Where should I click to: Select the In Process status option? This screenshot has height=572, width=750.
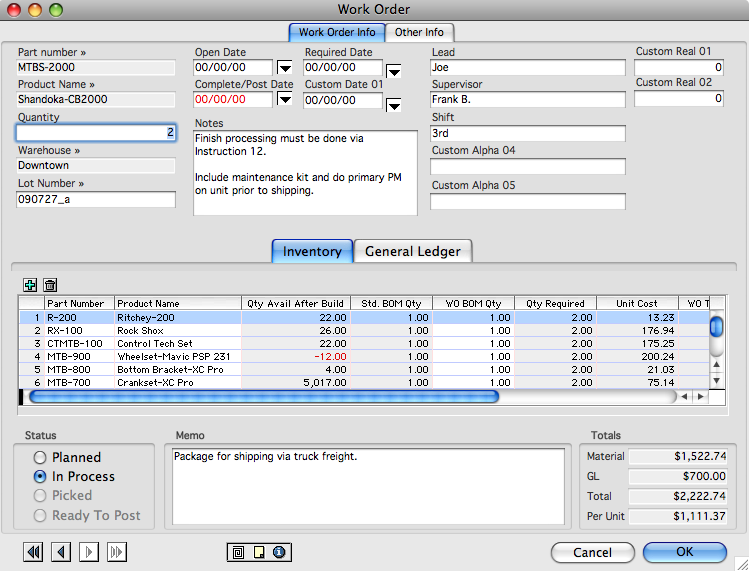click(40, 477)
